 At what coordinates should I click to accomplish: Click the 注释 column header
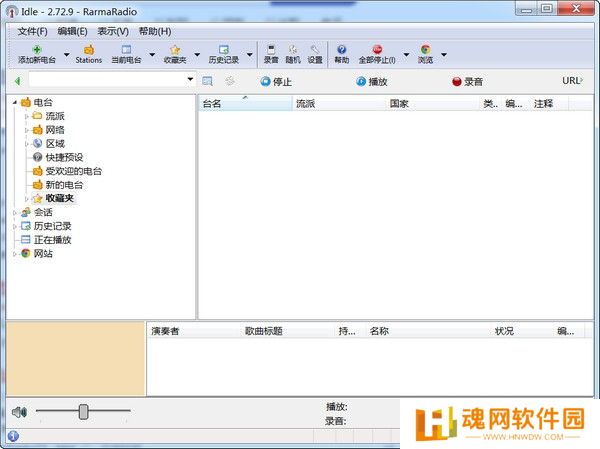549,104
